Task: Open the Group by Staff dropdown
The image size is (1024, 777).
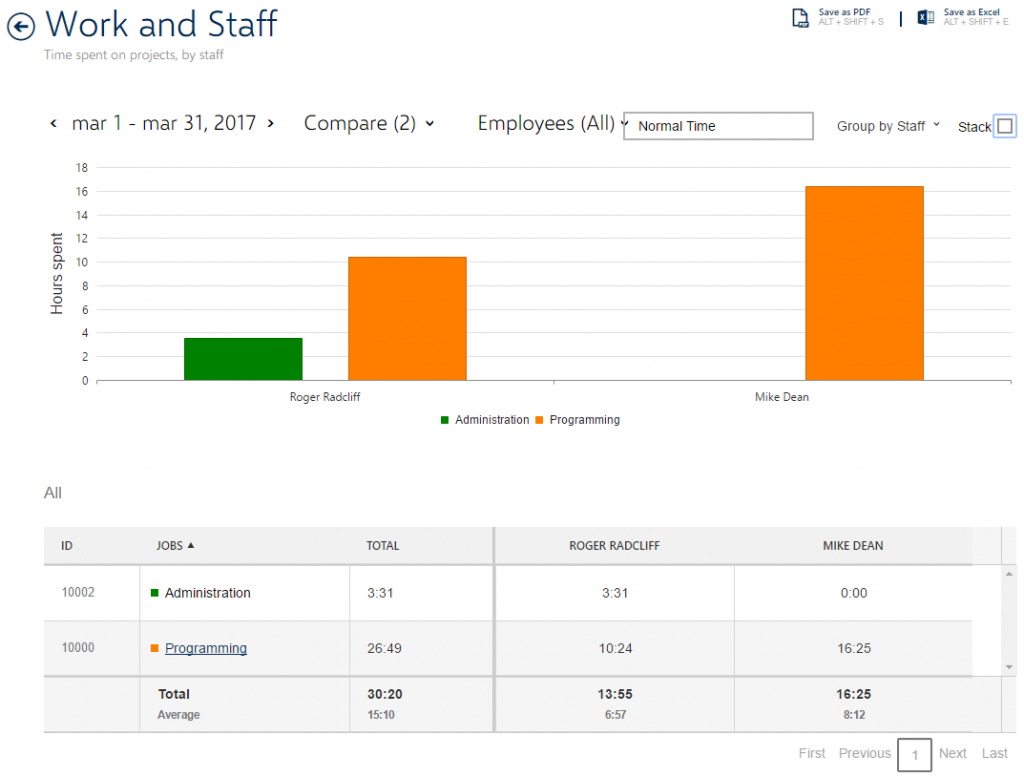Action: click(888, 126)
